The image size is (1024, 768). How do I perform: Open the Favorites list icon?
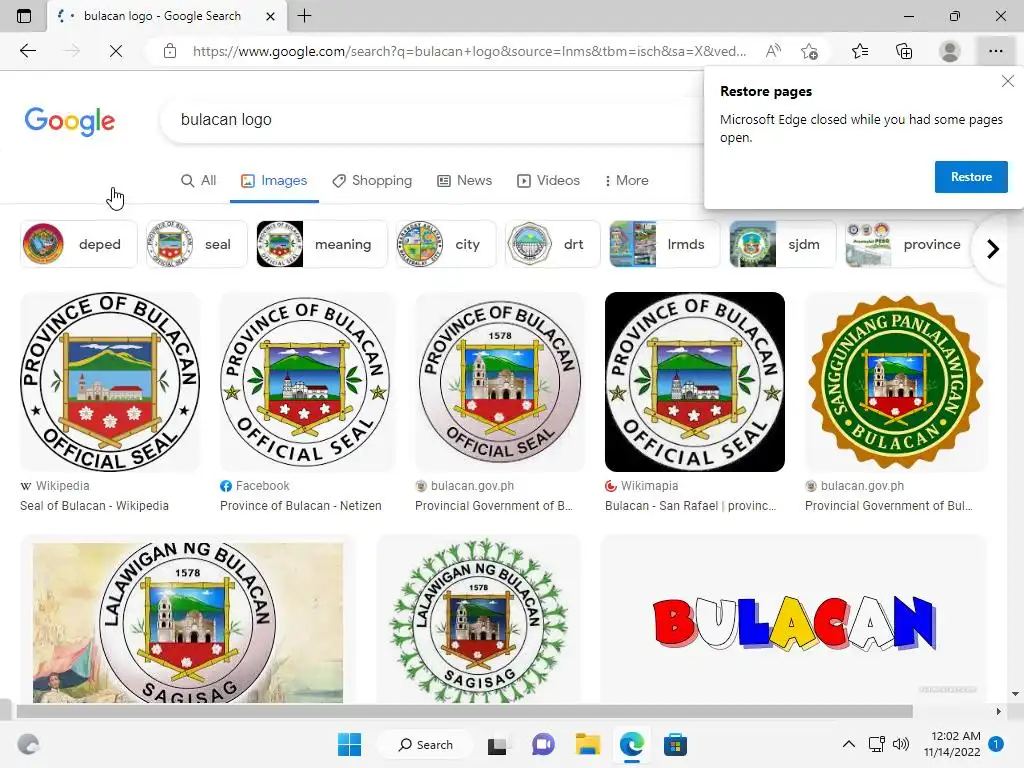[x=860, y=51]
